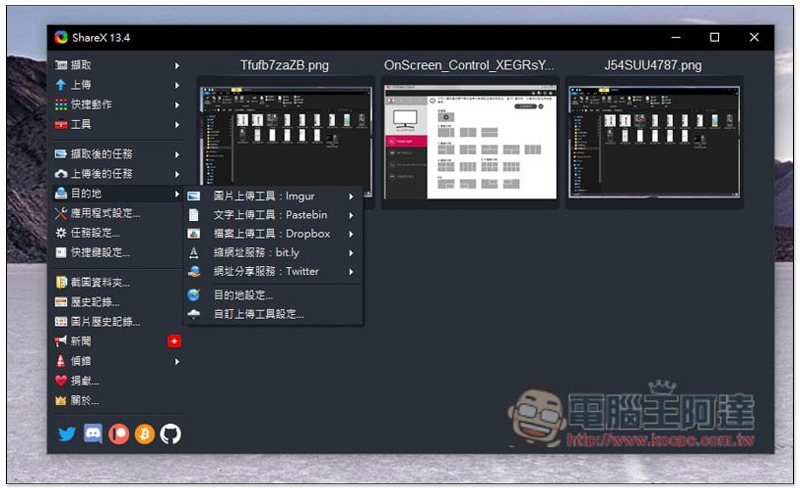Click the ShareX logo icon in title bar
Viewport: 800px width, 490px height.
click(61, 37)
